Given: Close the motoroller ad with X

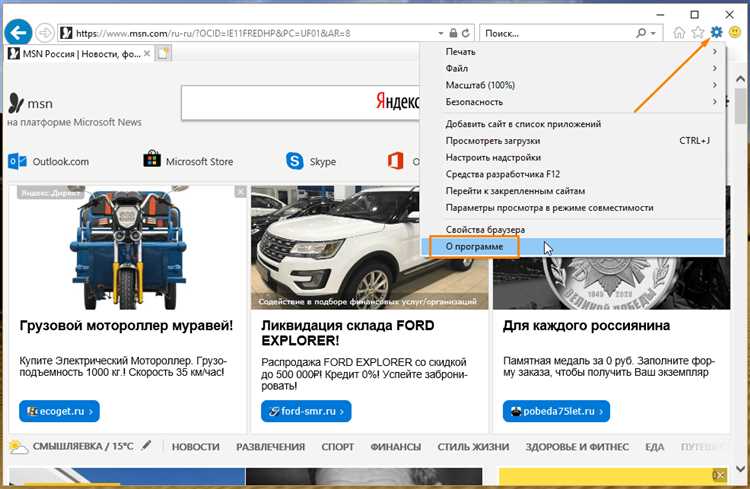Looking at the screenshot, I should (x=240, y=191).
